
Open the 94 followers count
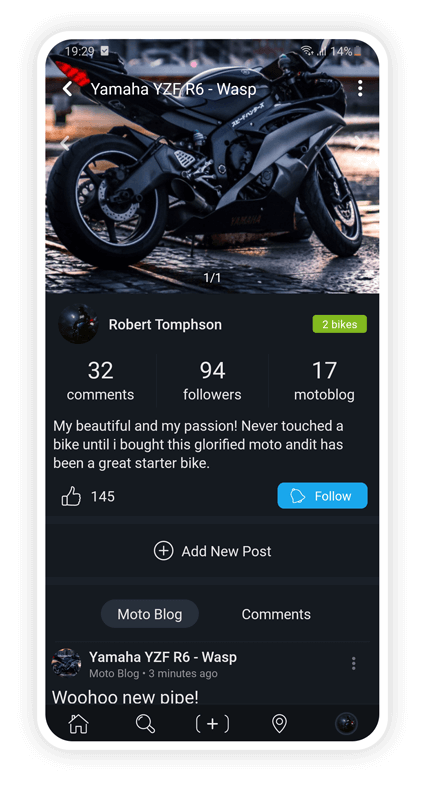[212, 381]
